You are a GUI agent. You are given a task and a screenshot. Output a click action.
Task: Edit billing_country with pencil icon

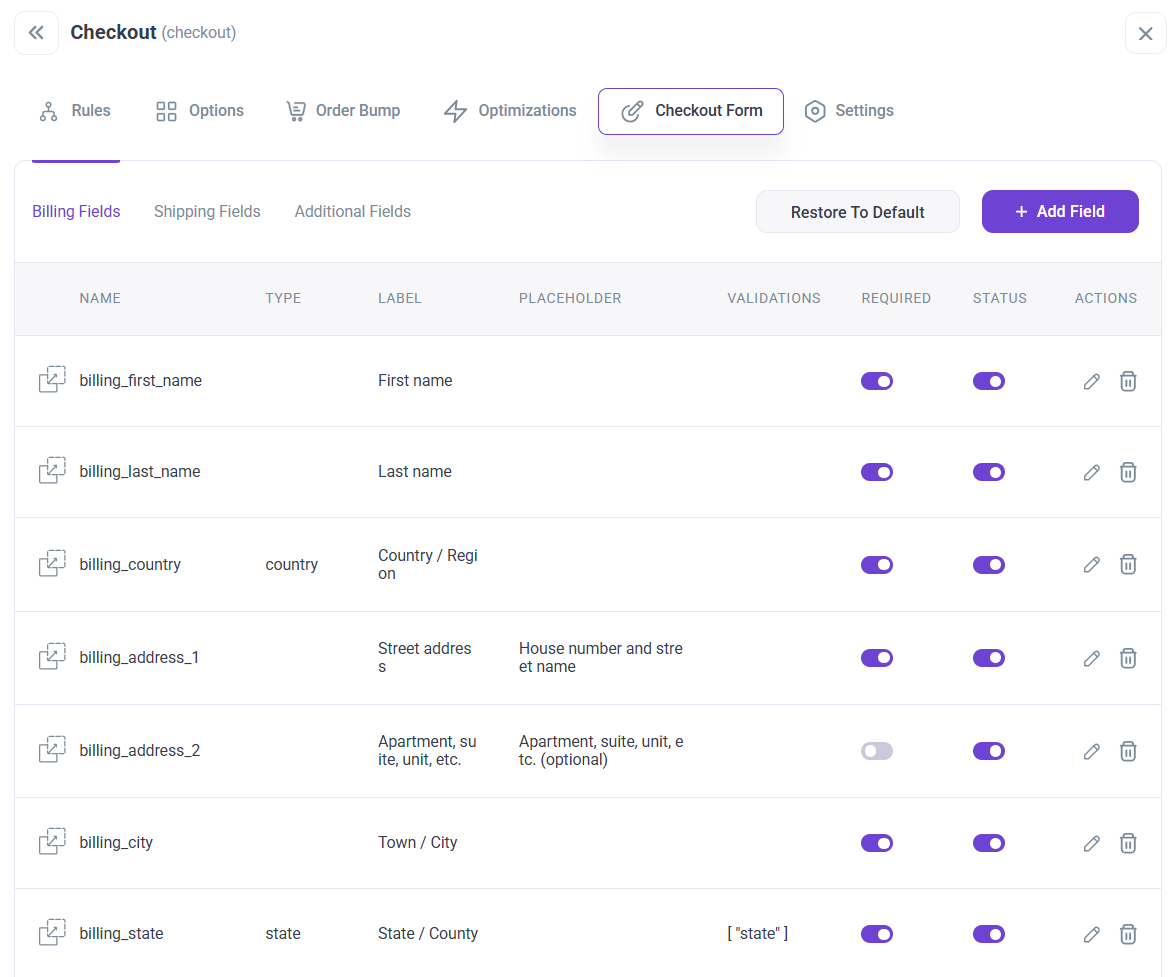[1091, 565]
